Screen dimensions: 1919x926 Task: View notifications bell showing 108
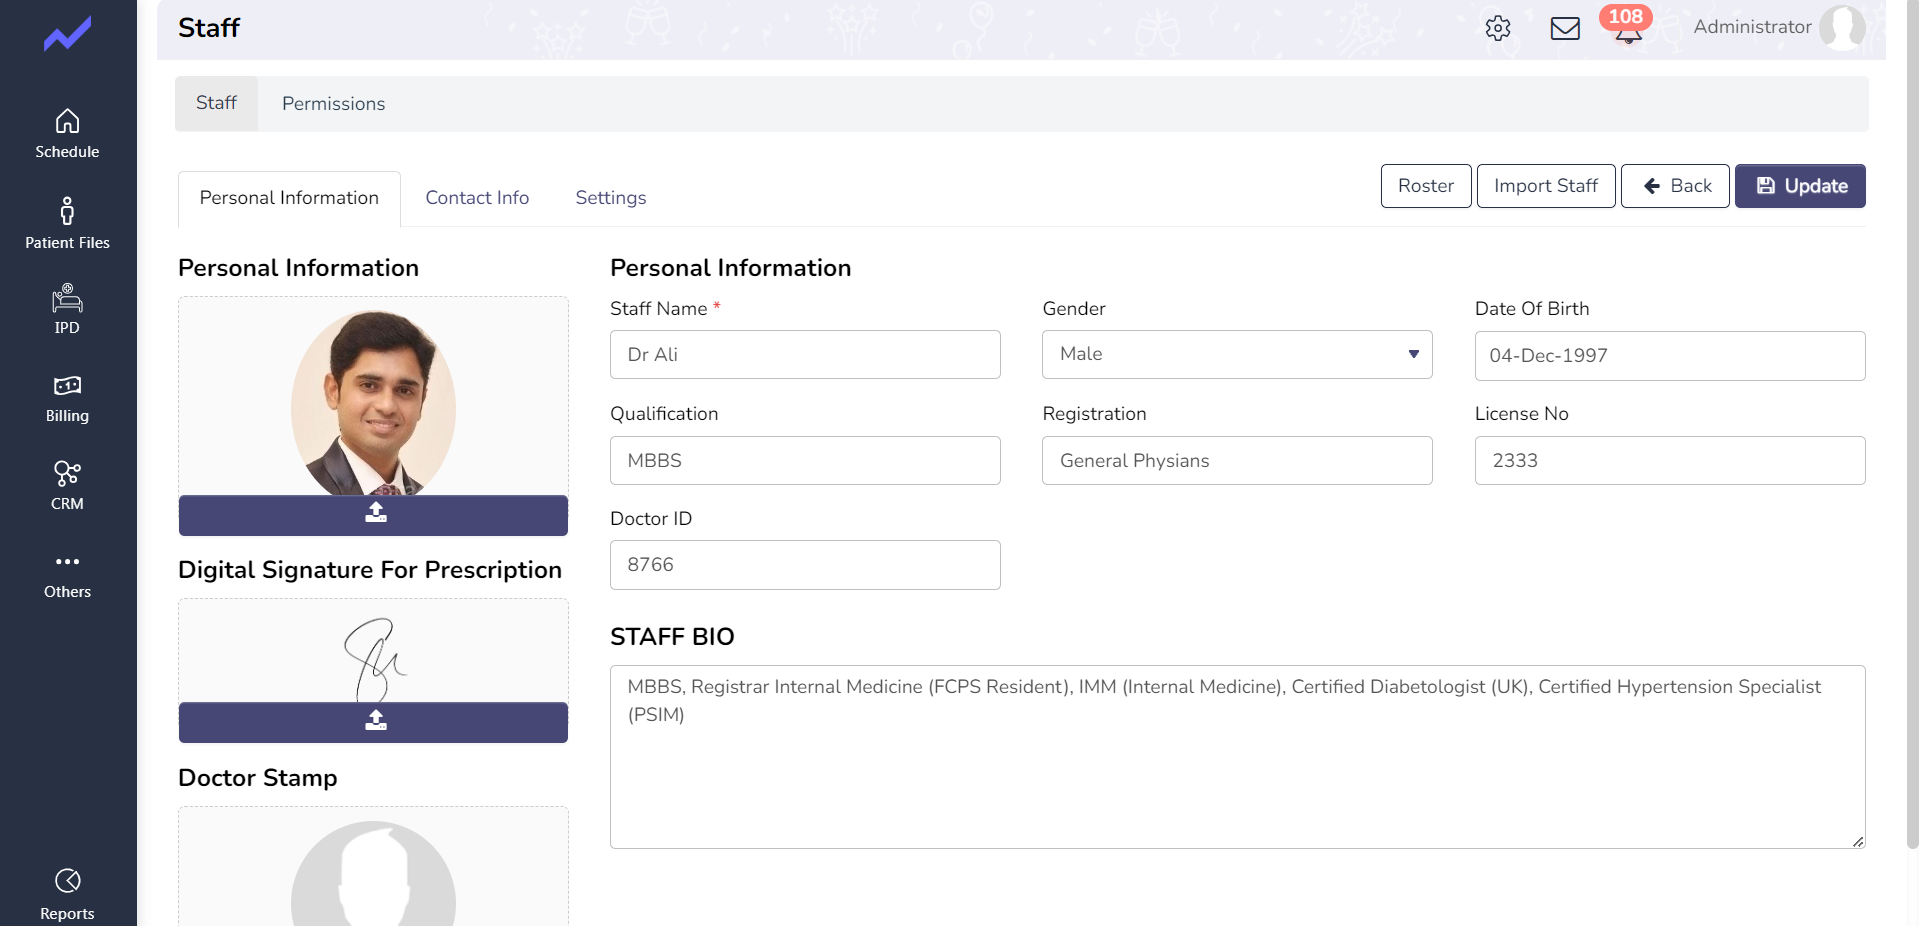[x=1627, y=26]
